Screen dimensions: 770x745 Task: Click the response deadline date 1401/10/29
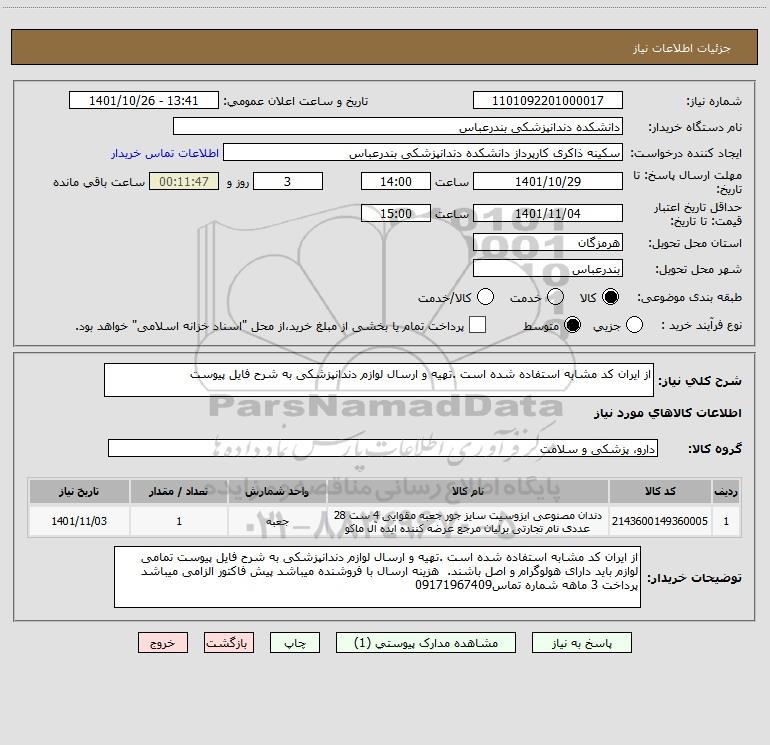point(548,182)
